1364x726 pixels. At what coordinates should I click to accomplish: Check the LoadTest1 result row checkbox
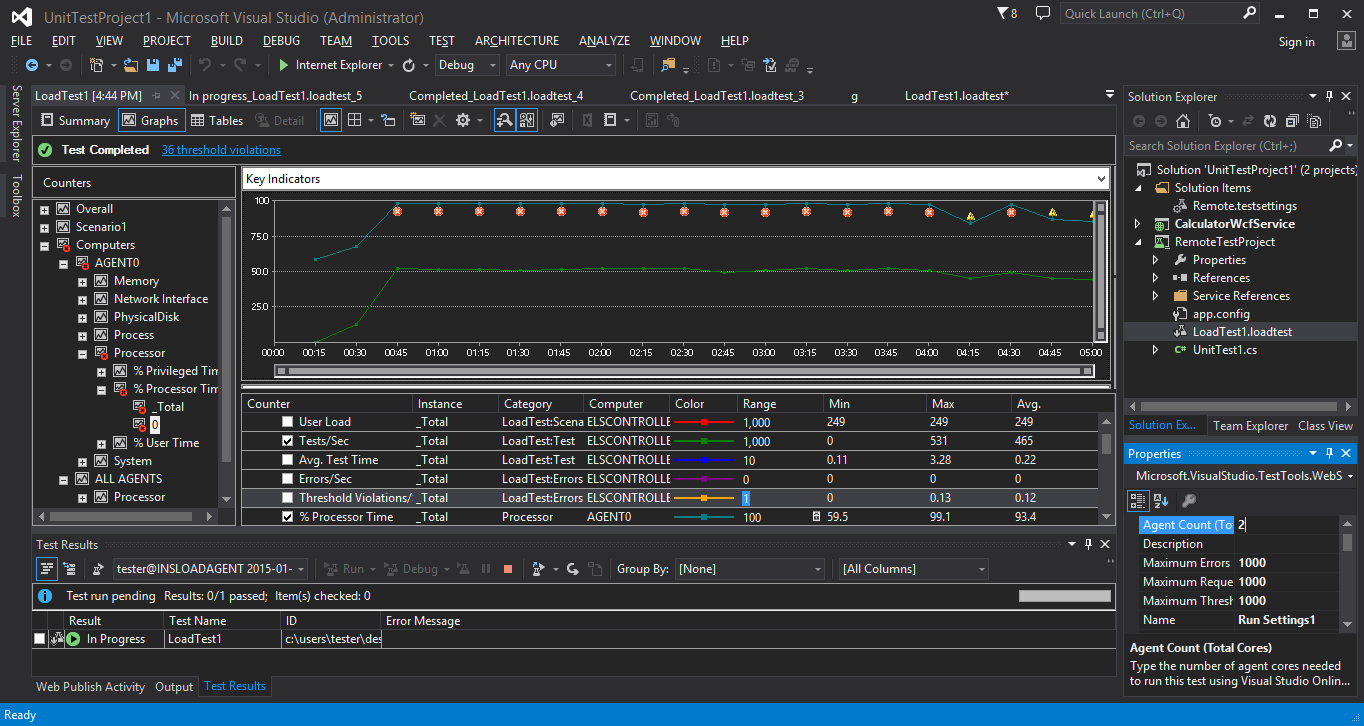pyautogui.click(x=39, y=639)
